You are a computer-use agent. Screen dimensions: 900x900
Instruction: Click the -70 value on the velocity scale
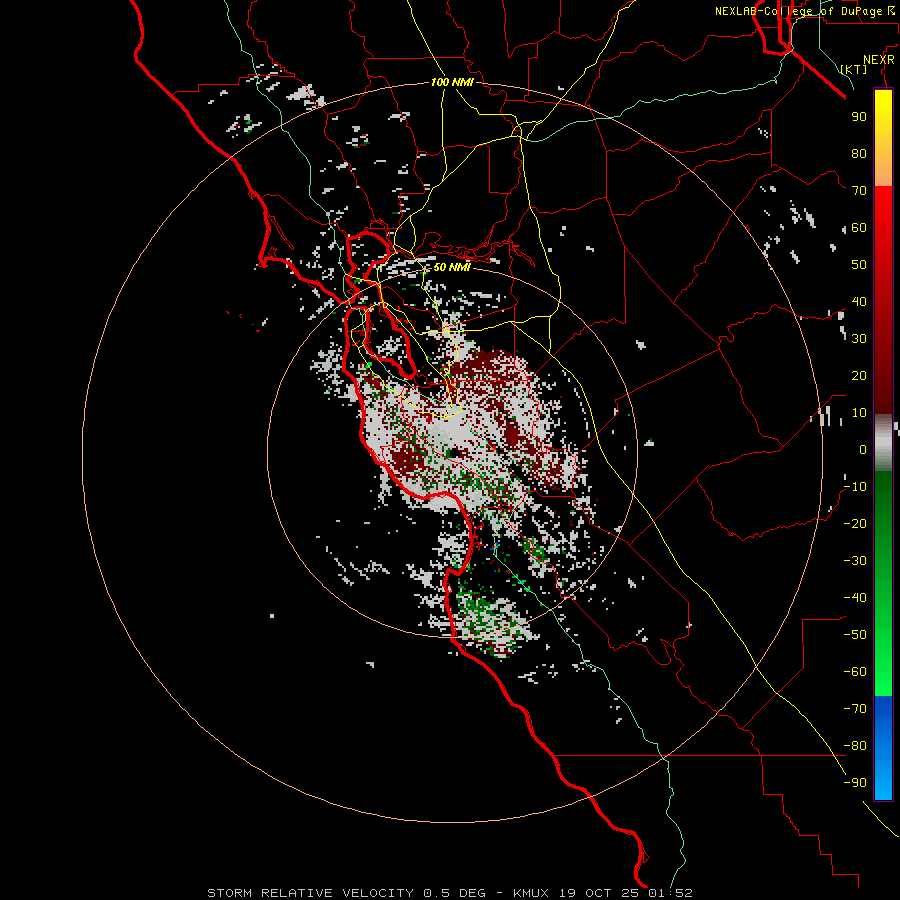(x=855, y=709)
